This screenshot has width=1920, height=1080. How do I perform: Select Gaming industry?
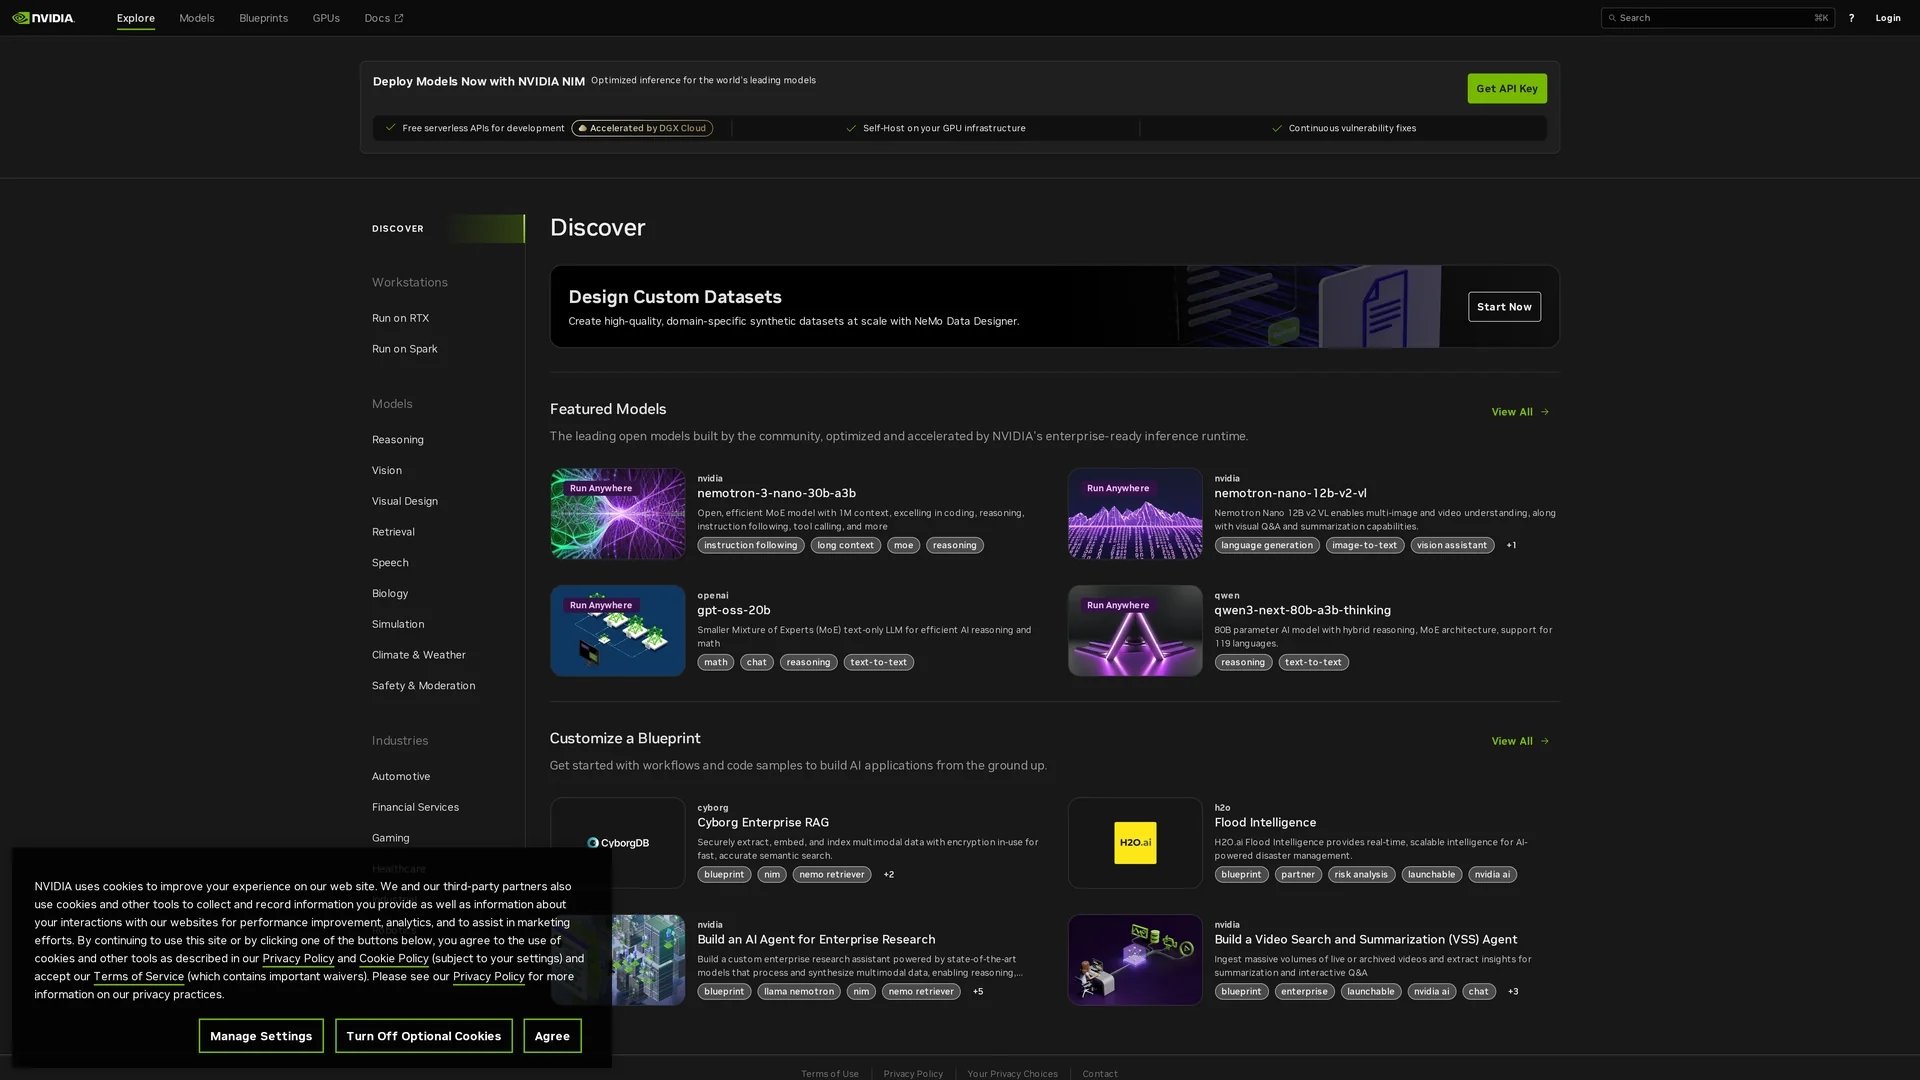[391, 838]
